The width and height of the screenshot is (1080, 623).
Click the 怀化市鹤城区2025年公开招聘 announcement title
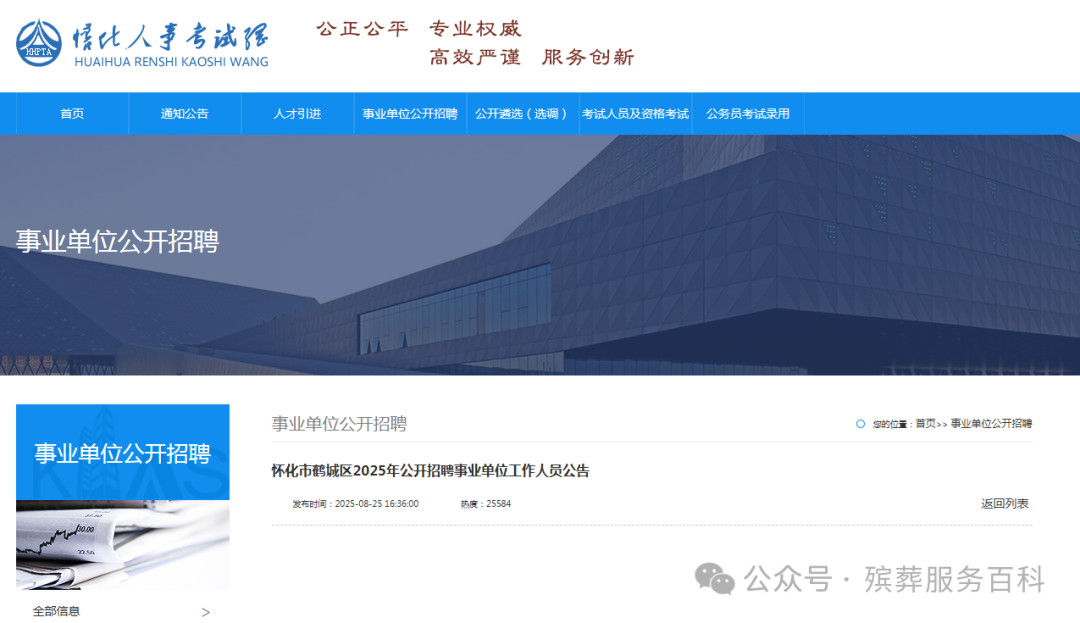(x=430, y=471)
